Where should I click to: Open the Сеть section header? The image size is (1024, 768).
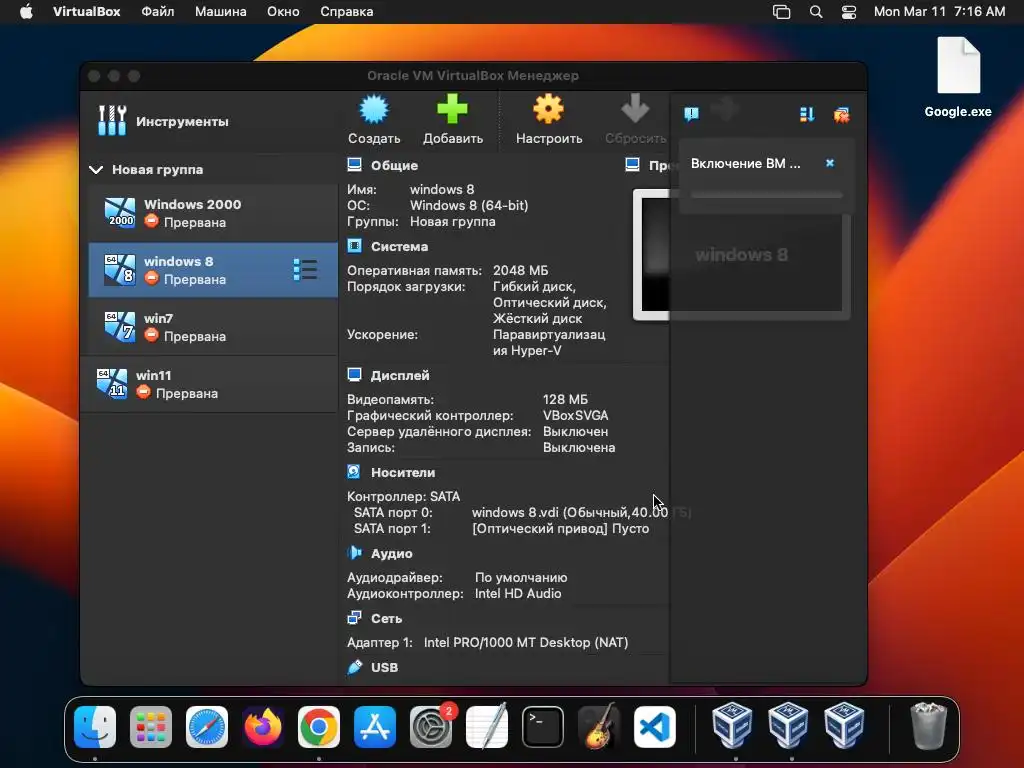click(x=386, y=618)
